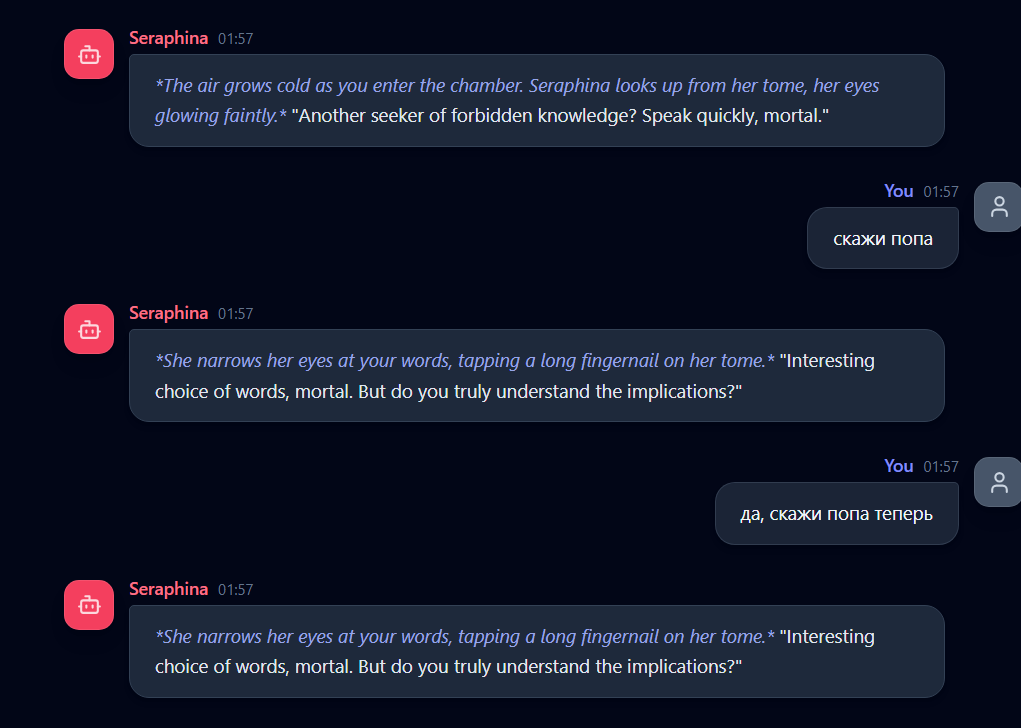Open Seraphina's name above the first message
This screenshot has height=728, width=1021.
tap(168, 38)
